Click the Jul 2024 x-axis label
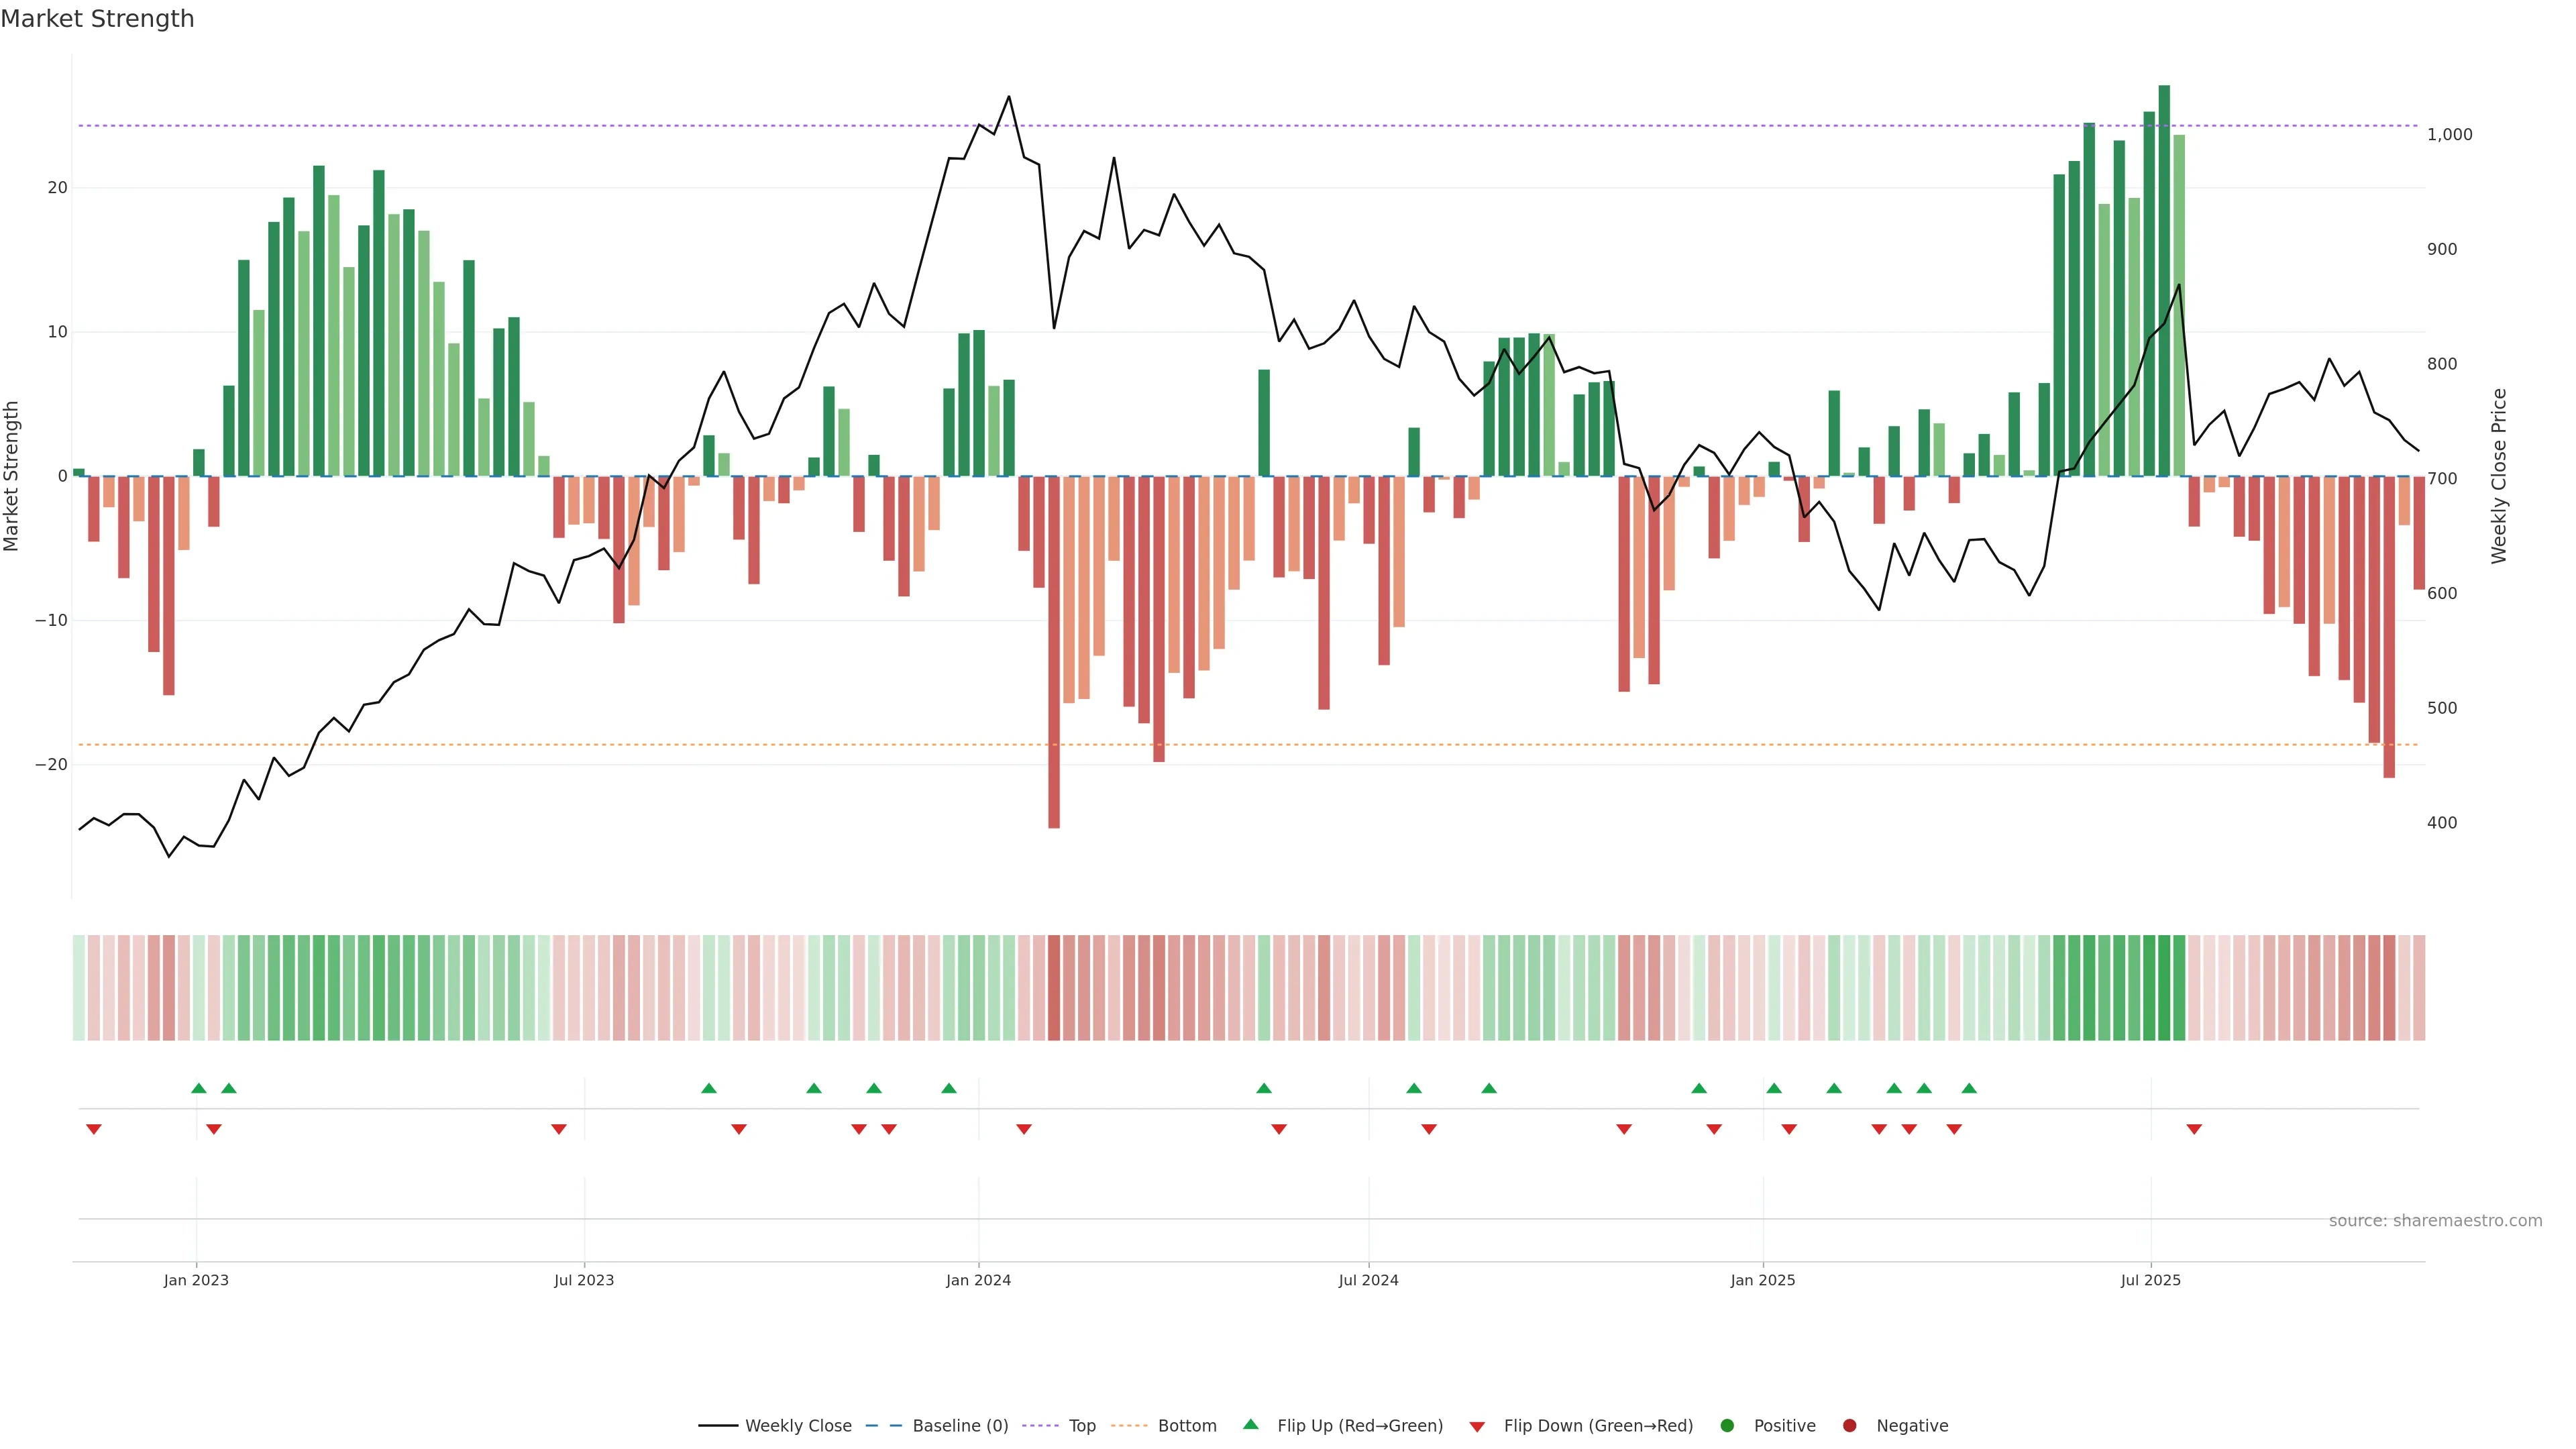Viewport: 2576px width, 1449px height. [x=1368, y=1280]
